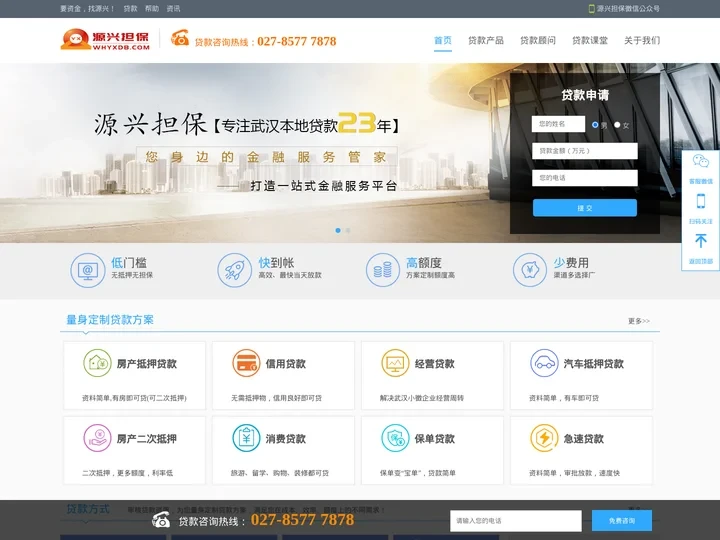Image resolution: width=720 pixels, height=540 pixels.
Task: Open the 汽车抵押贷款 product title
Action: [594, 364]
